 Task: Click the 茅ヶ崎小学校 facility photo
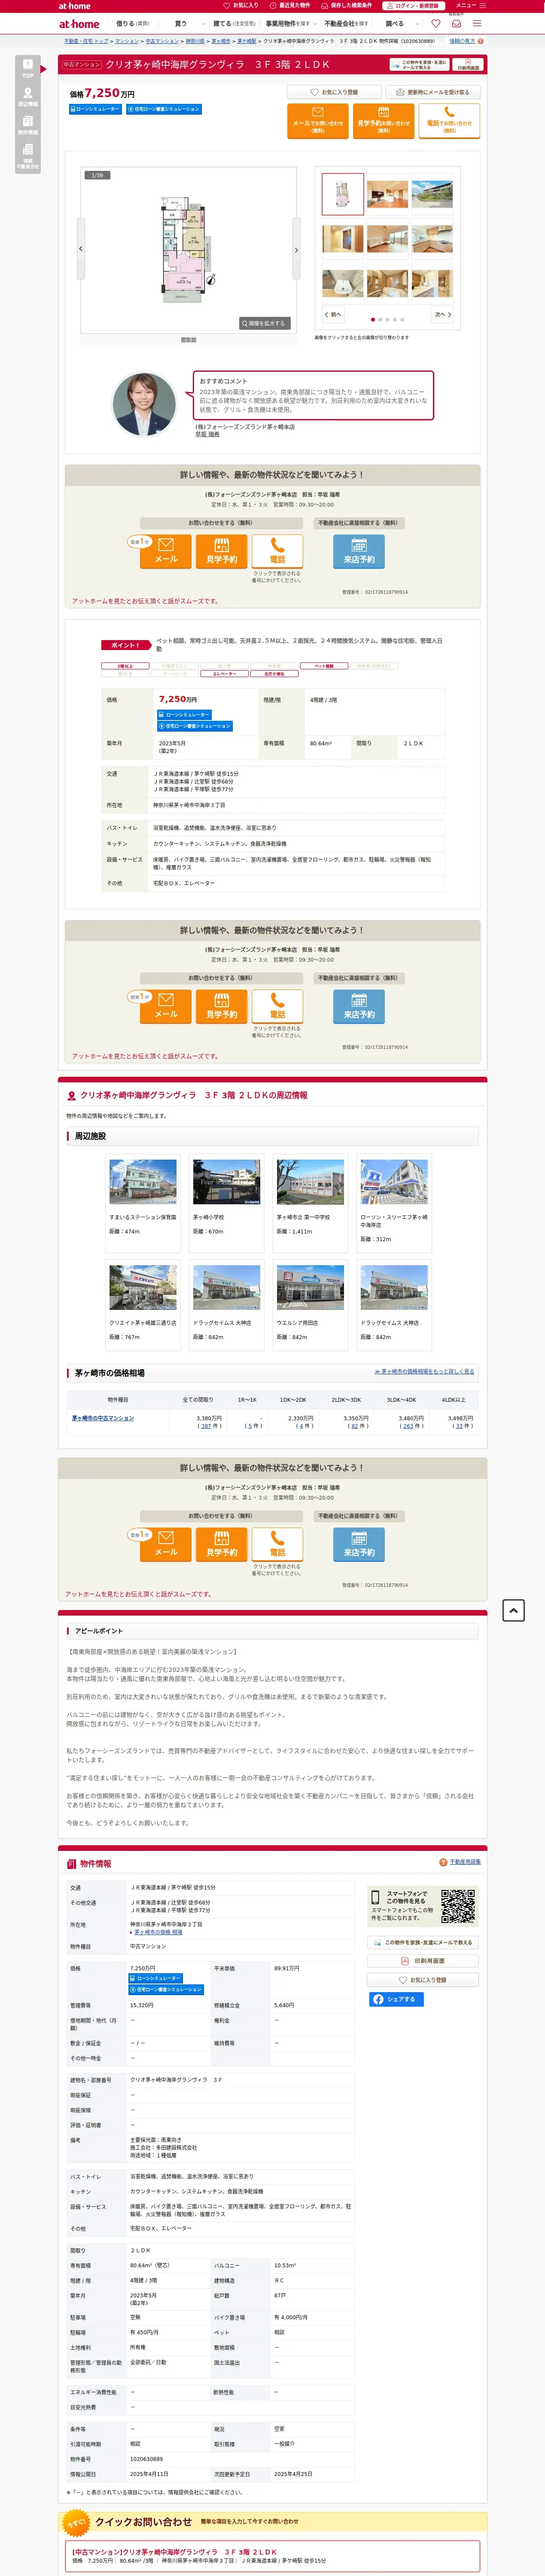[x=227, y=1182]
